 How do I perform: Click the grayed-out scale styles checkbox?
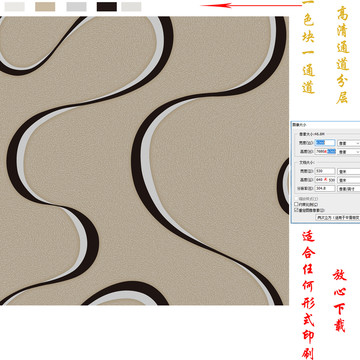296,199
